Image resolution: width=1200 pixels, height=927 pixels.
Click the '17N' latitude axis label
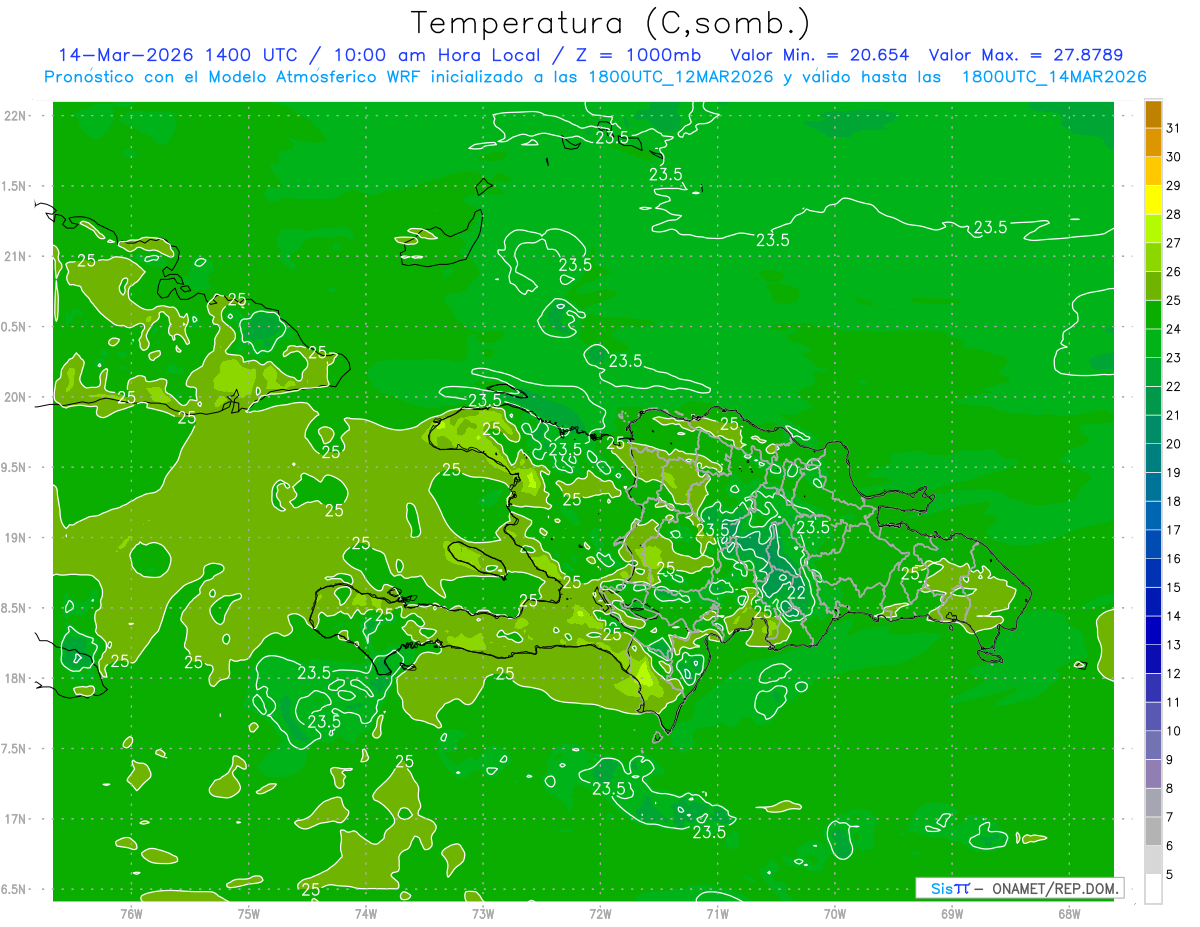(15, 819)
